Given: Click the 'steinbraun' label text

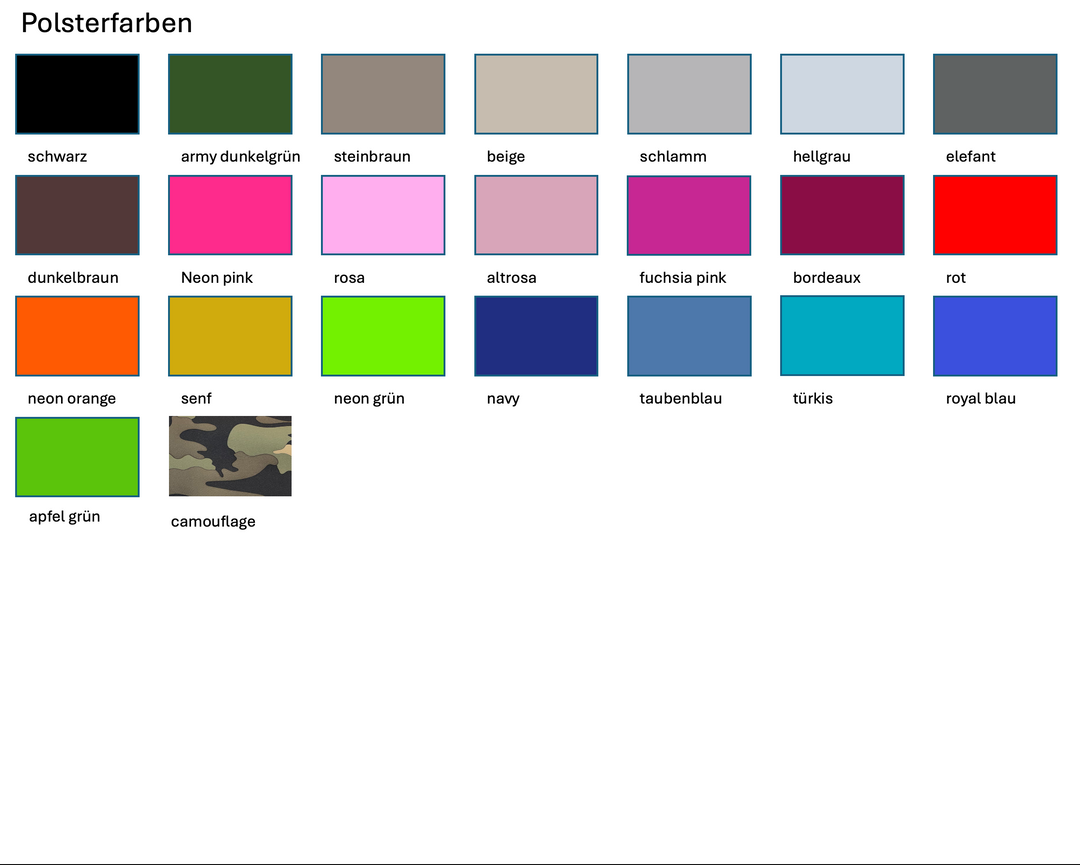Looking at the screenshot, I should [372, 156].
